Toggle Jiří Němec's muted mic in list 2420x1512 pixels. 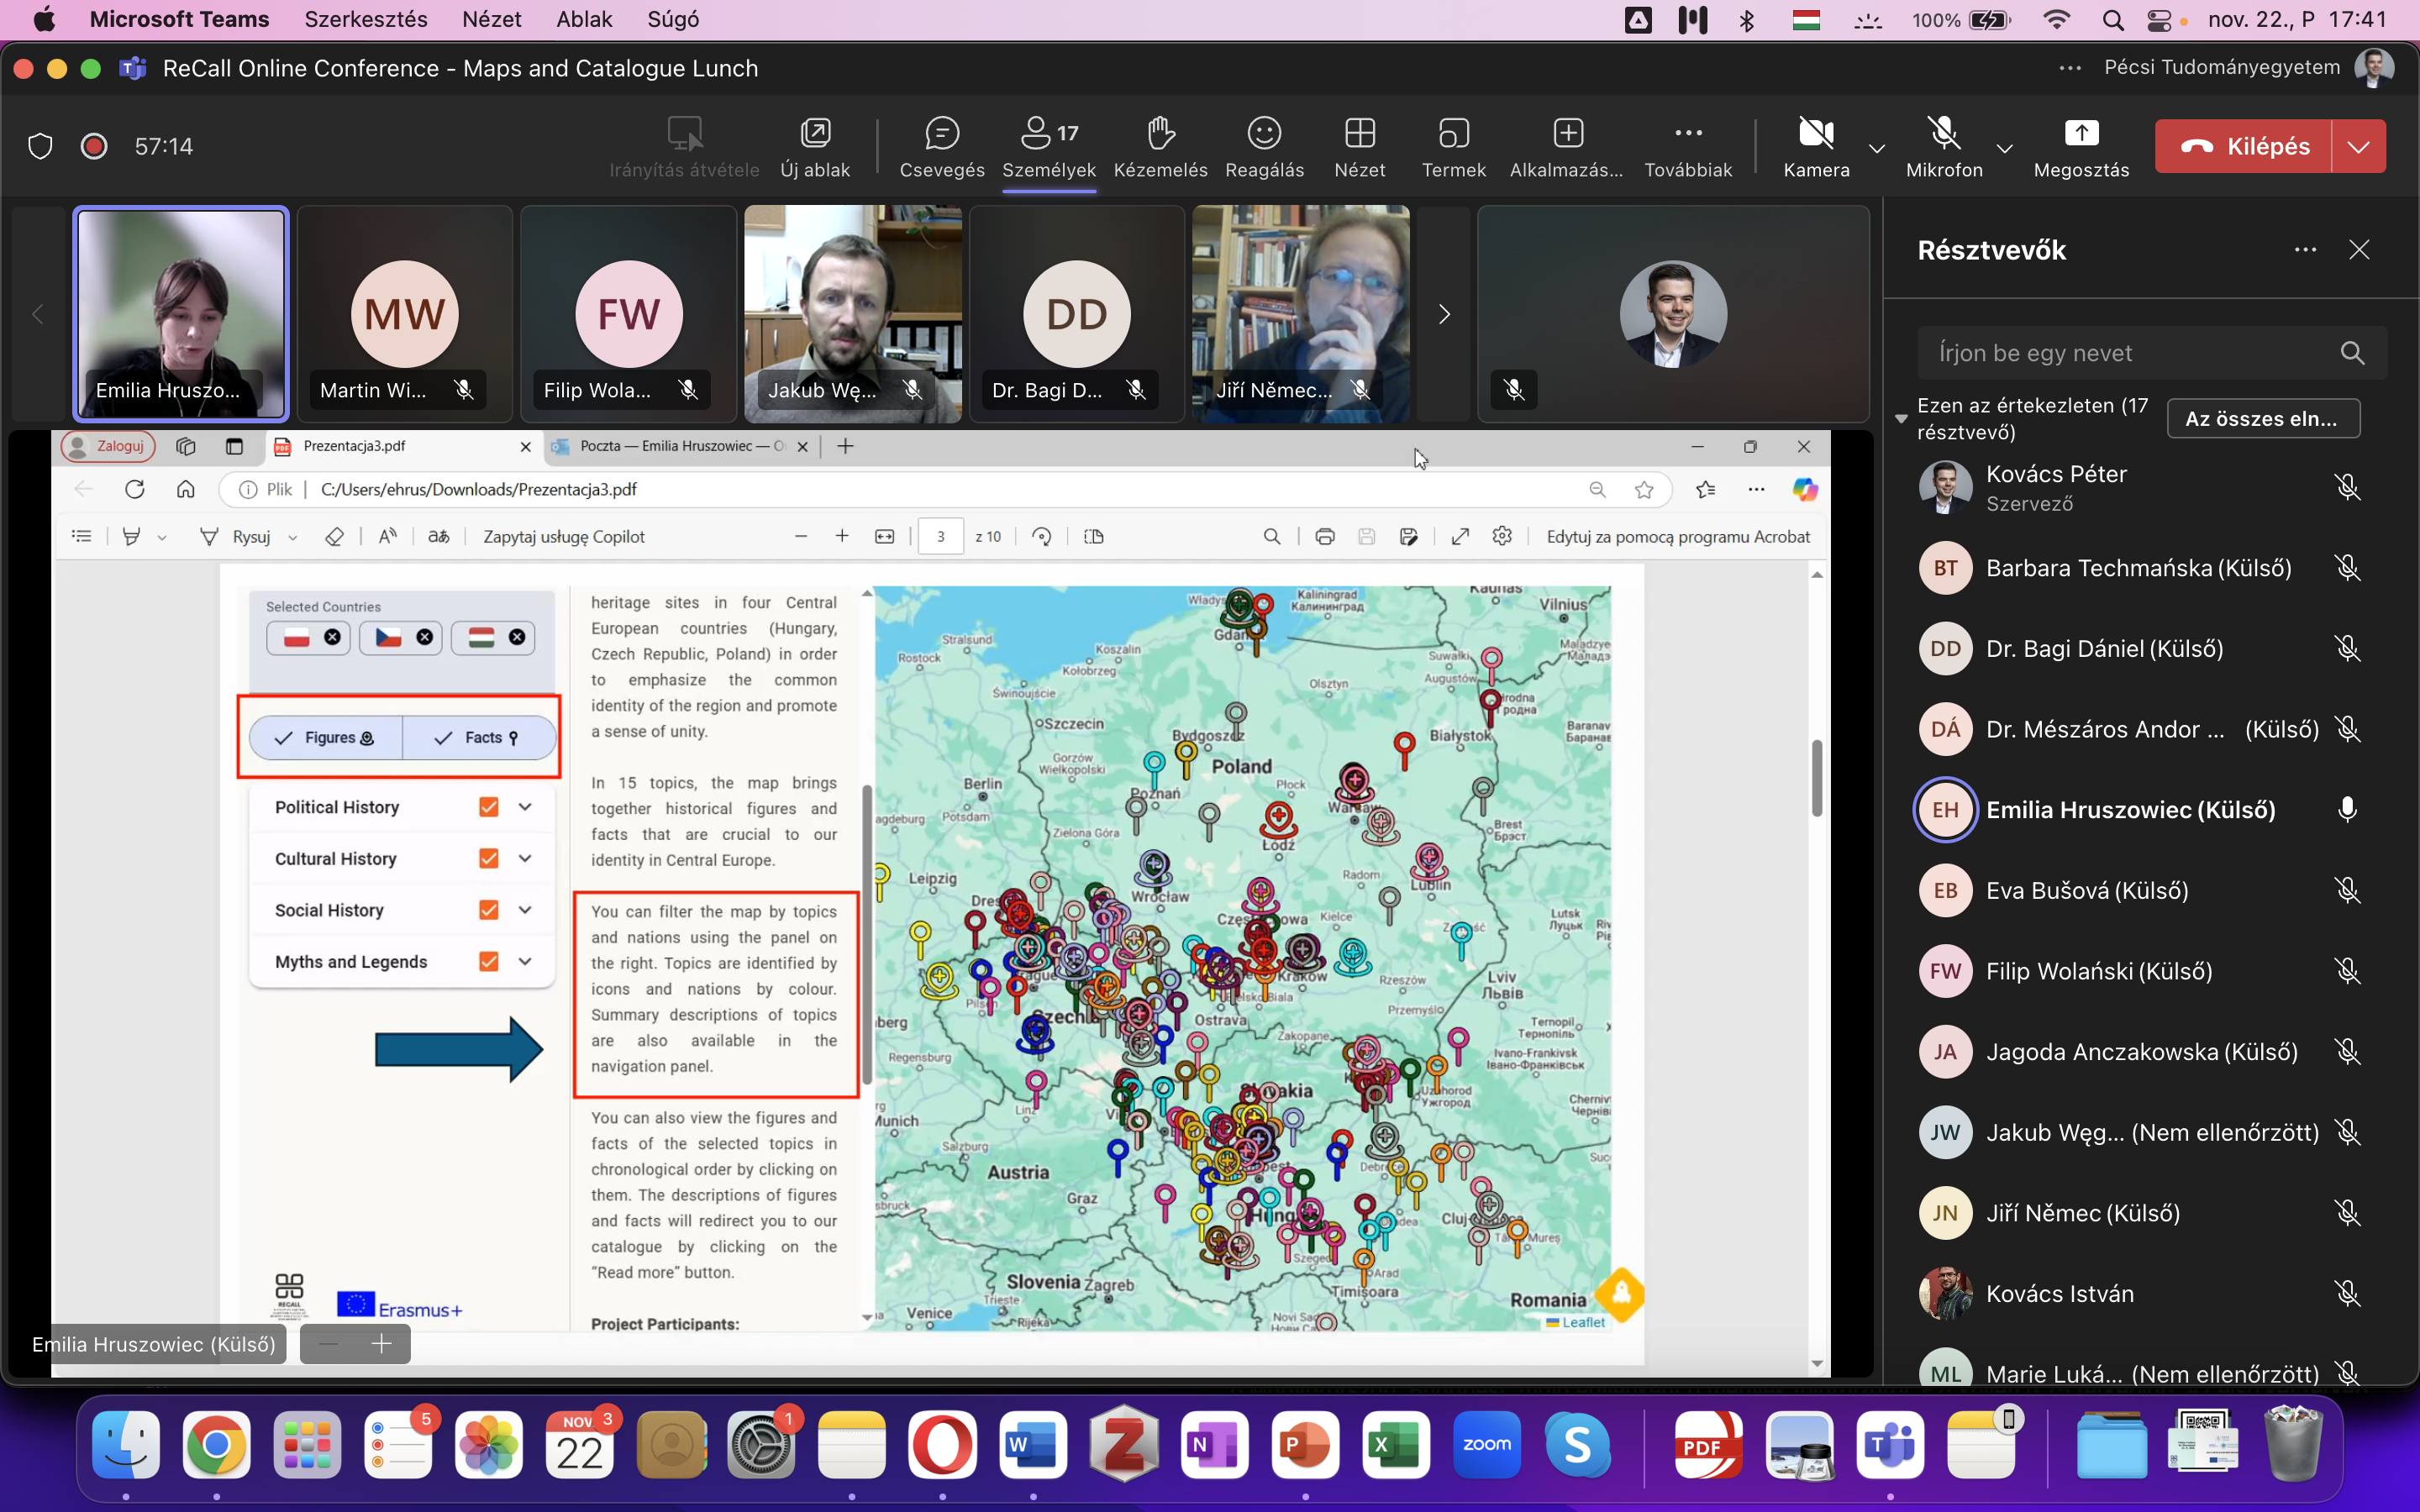[2347, 1213]
